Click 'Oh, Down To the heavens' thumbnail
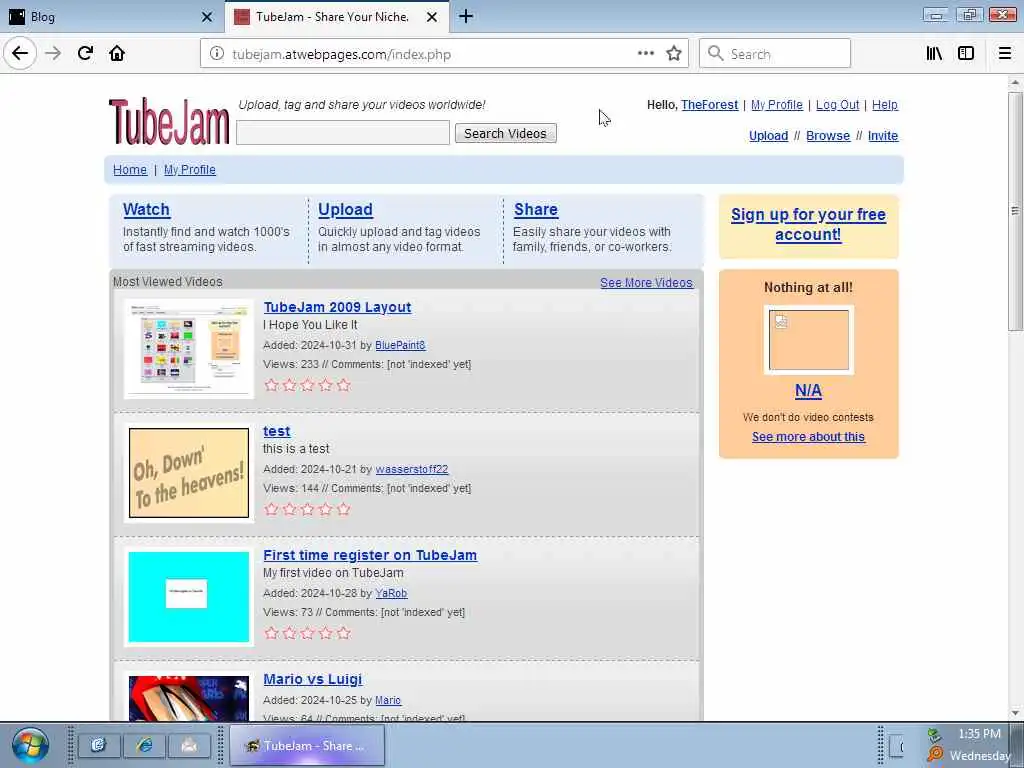 tap(189, 473)
